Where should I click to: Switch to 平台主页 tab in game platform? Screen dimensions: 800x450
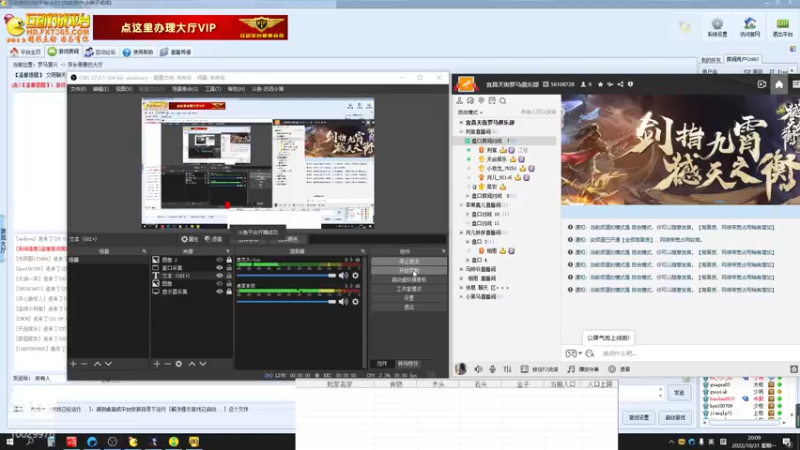(26, 52)
